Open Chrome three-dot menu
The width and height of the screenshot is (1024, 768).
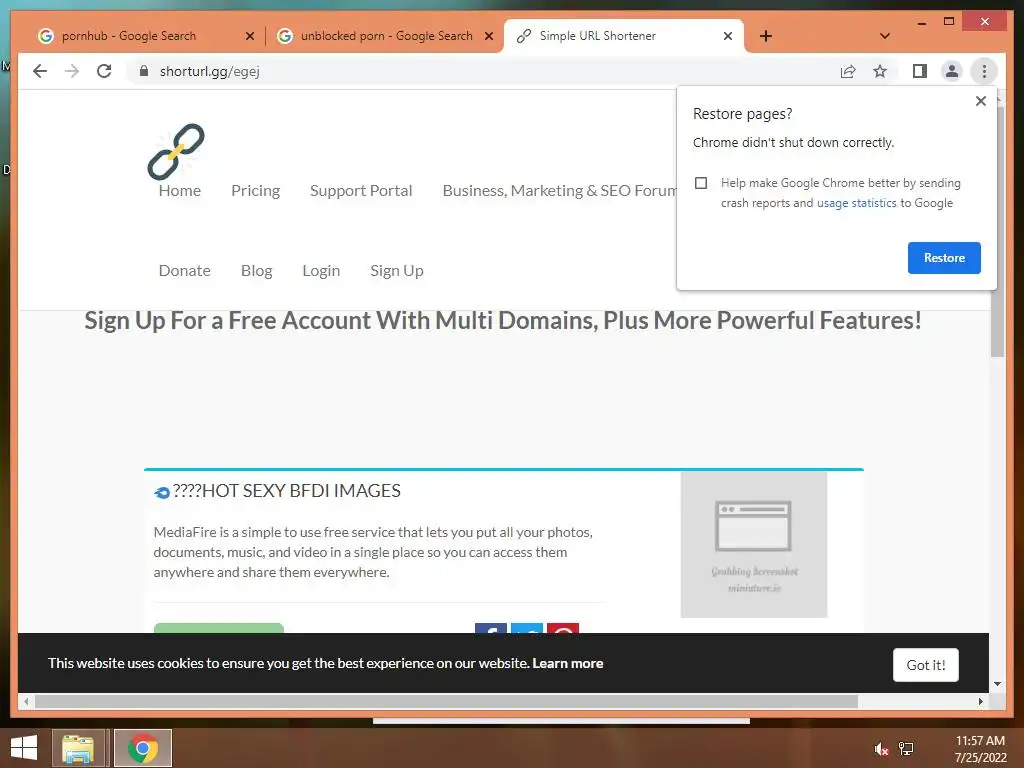click(x=984, y=71)
